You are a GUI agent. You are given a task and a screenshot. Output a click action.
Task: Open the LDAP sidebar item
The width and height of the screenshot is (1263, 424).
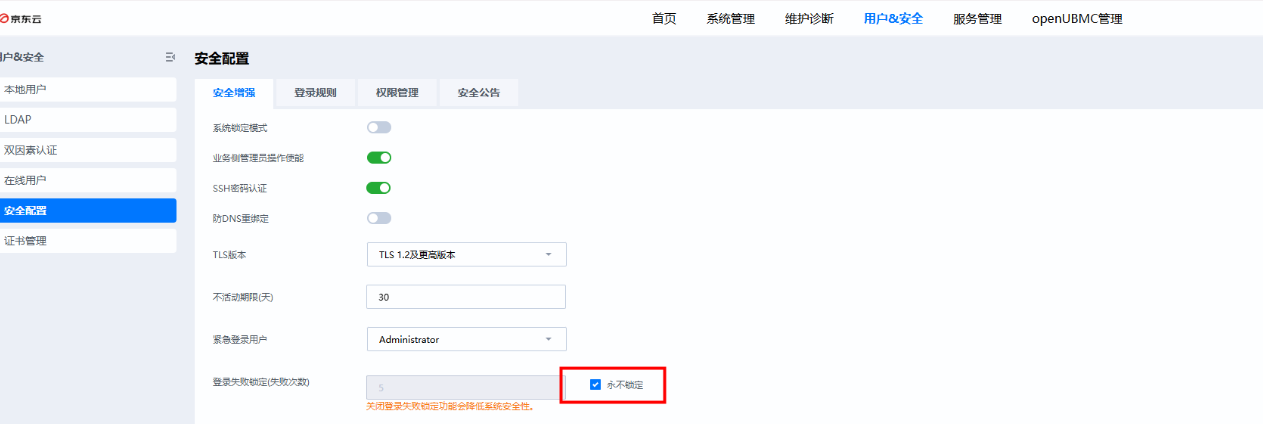point(88,120)
